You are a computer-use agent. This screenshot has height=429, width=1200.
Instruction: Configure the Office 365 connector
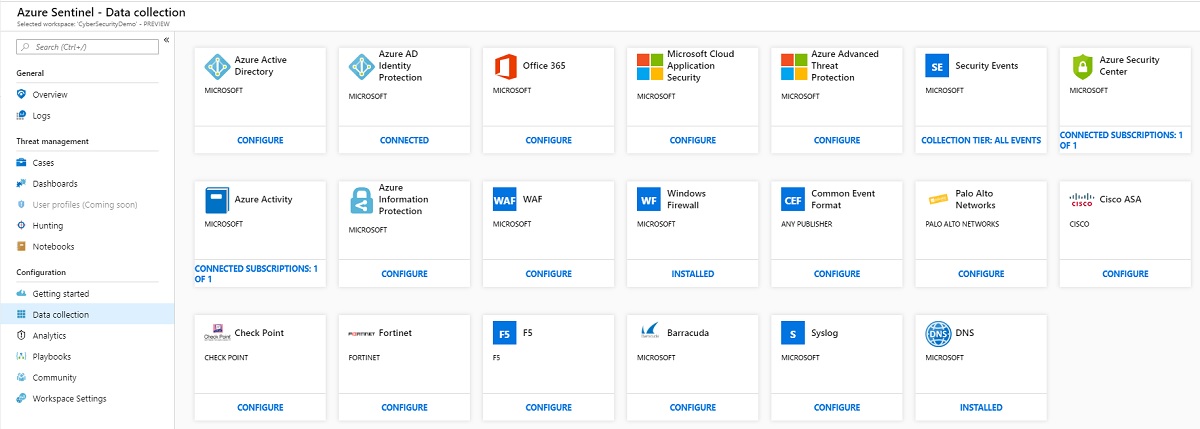click(x=548, y=141)
